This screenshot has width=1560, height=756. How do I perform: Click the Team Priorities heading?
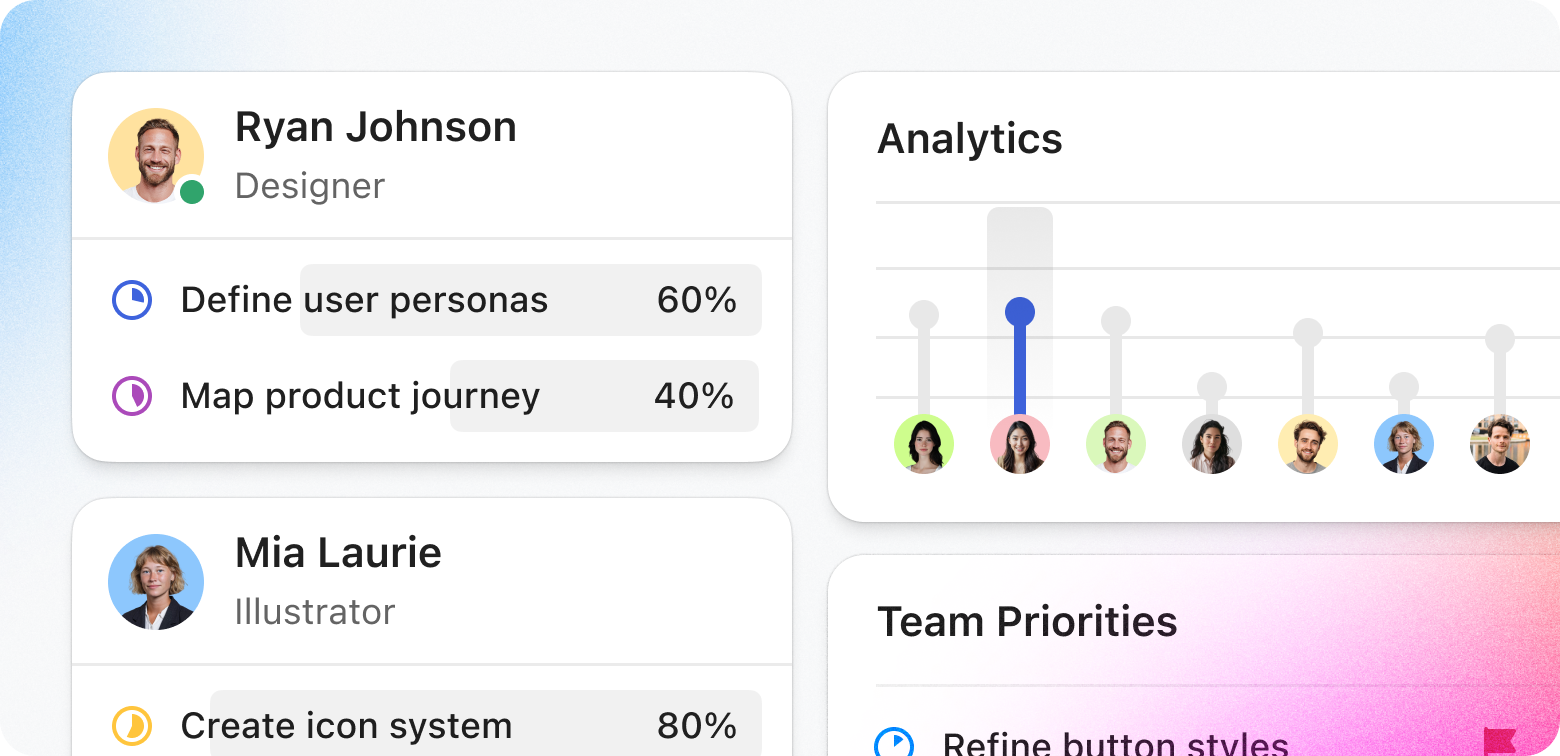(1027, 622)
